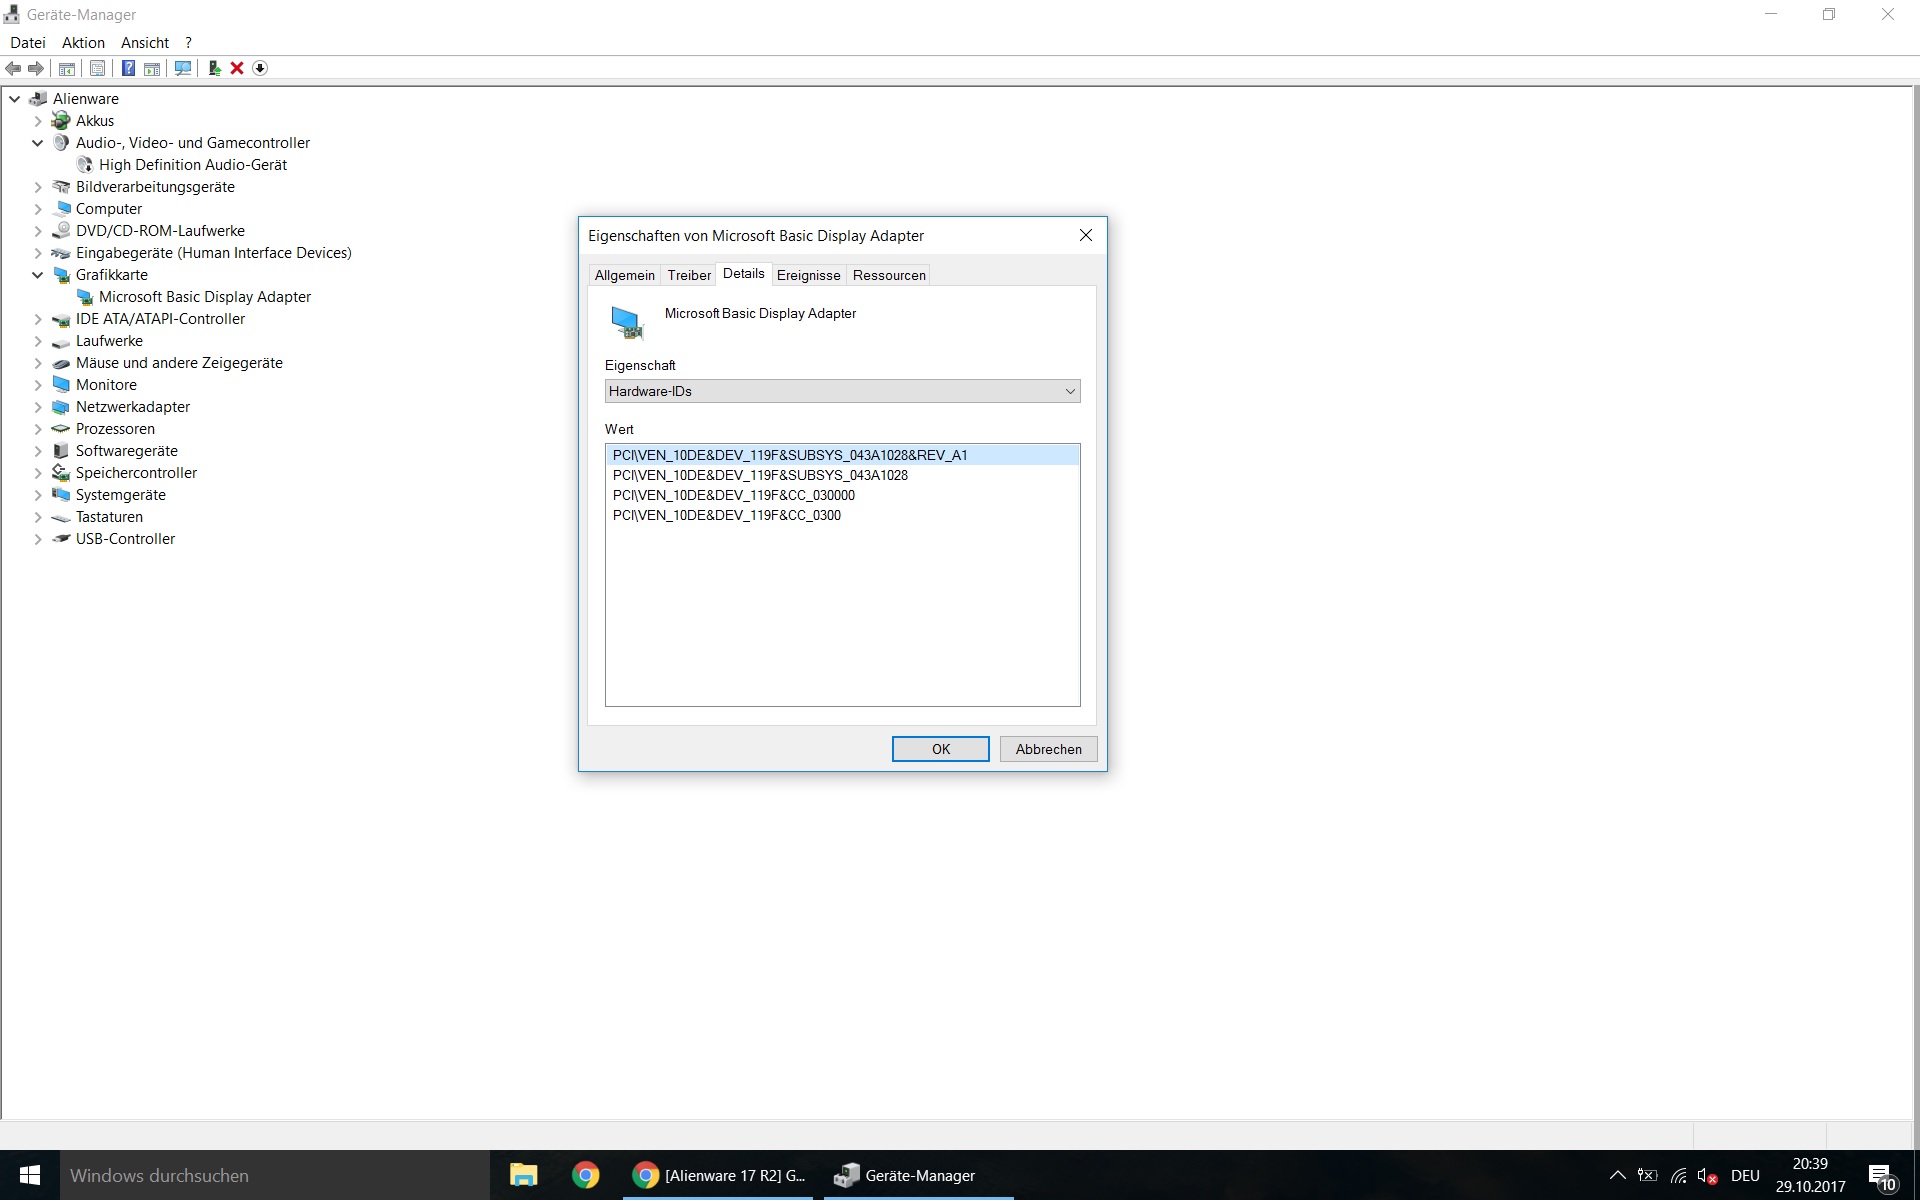Click the update driver toolbar icon
Screen dimensions: 1920x1200
pyautogui.click(x=214, y=68)
